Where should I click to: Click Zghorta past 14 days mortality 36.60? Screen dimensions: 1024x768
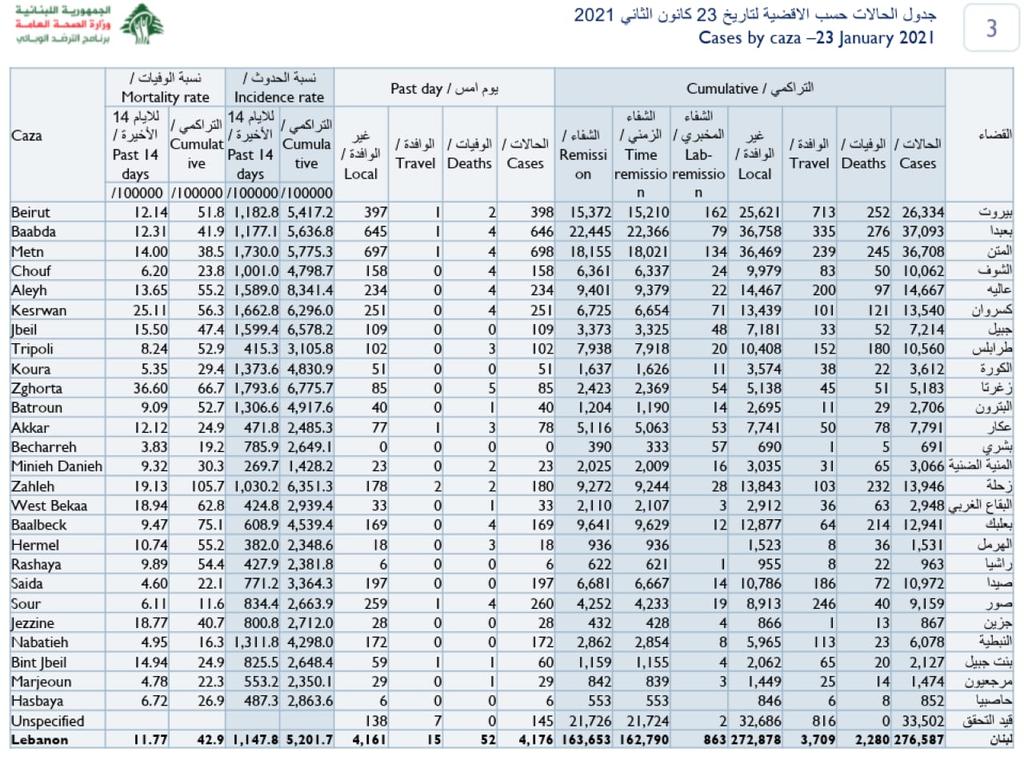tap(150, 389)
